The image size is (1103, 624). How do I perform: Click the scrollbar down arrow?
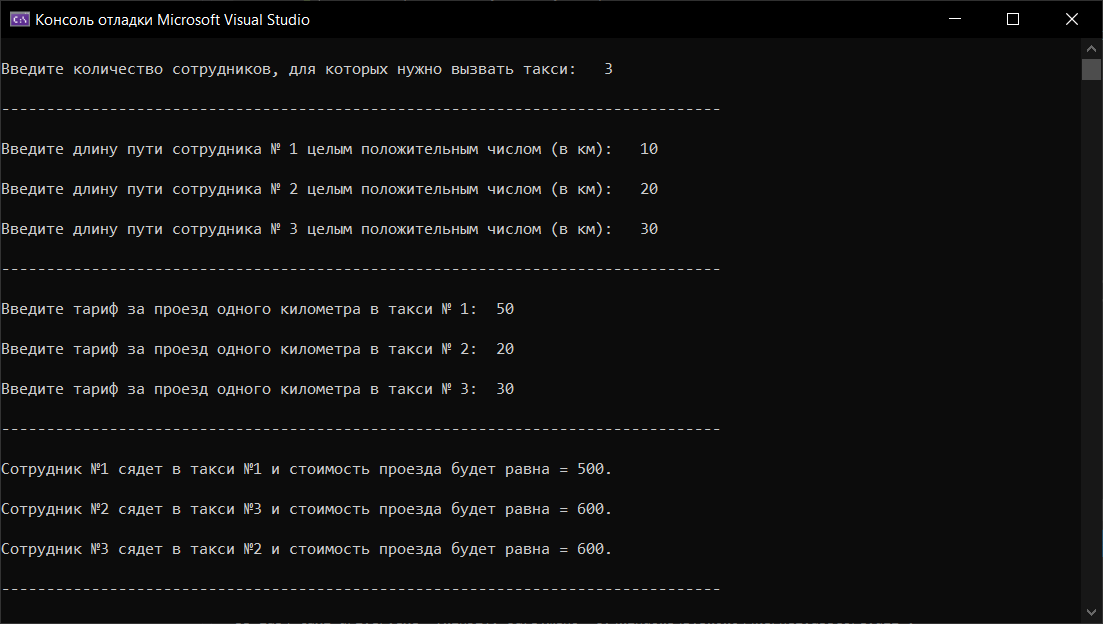pyautogui.click(x=1091, y=613)
